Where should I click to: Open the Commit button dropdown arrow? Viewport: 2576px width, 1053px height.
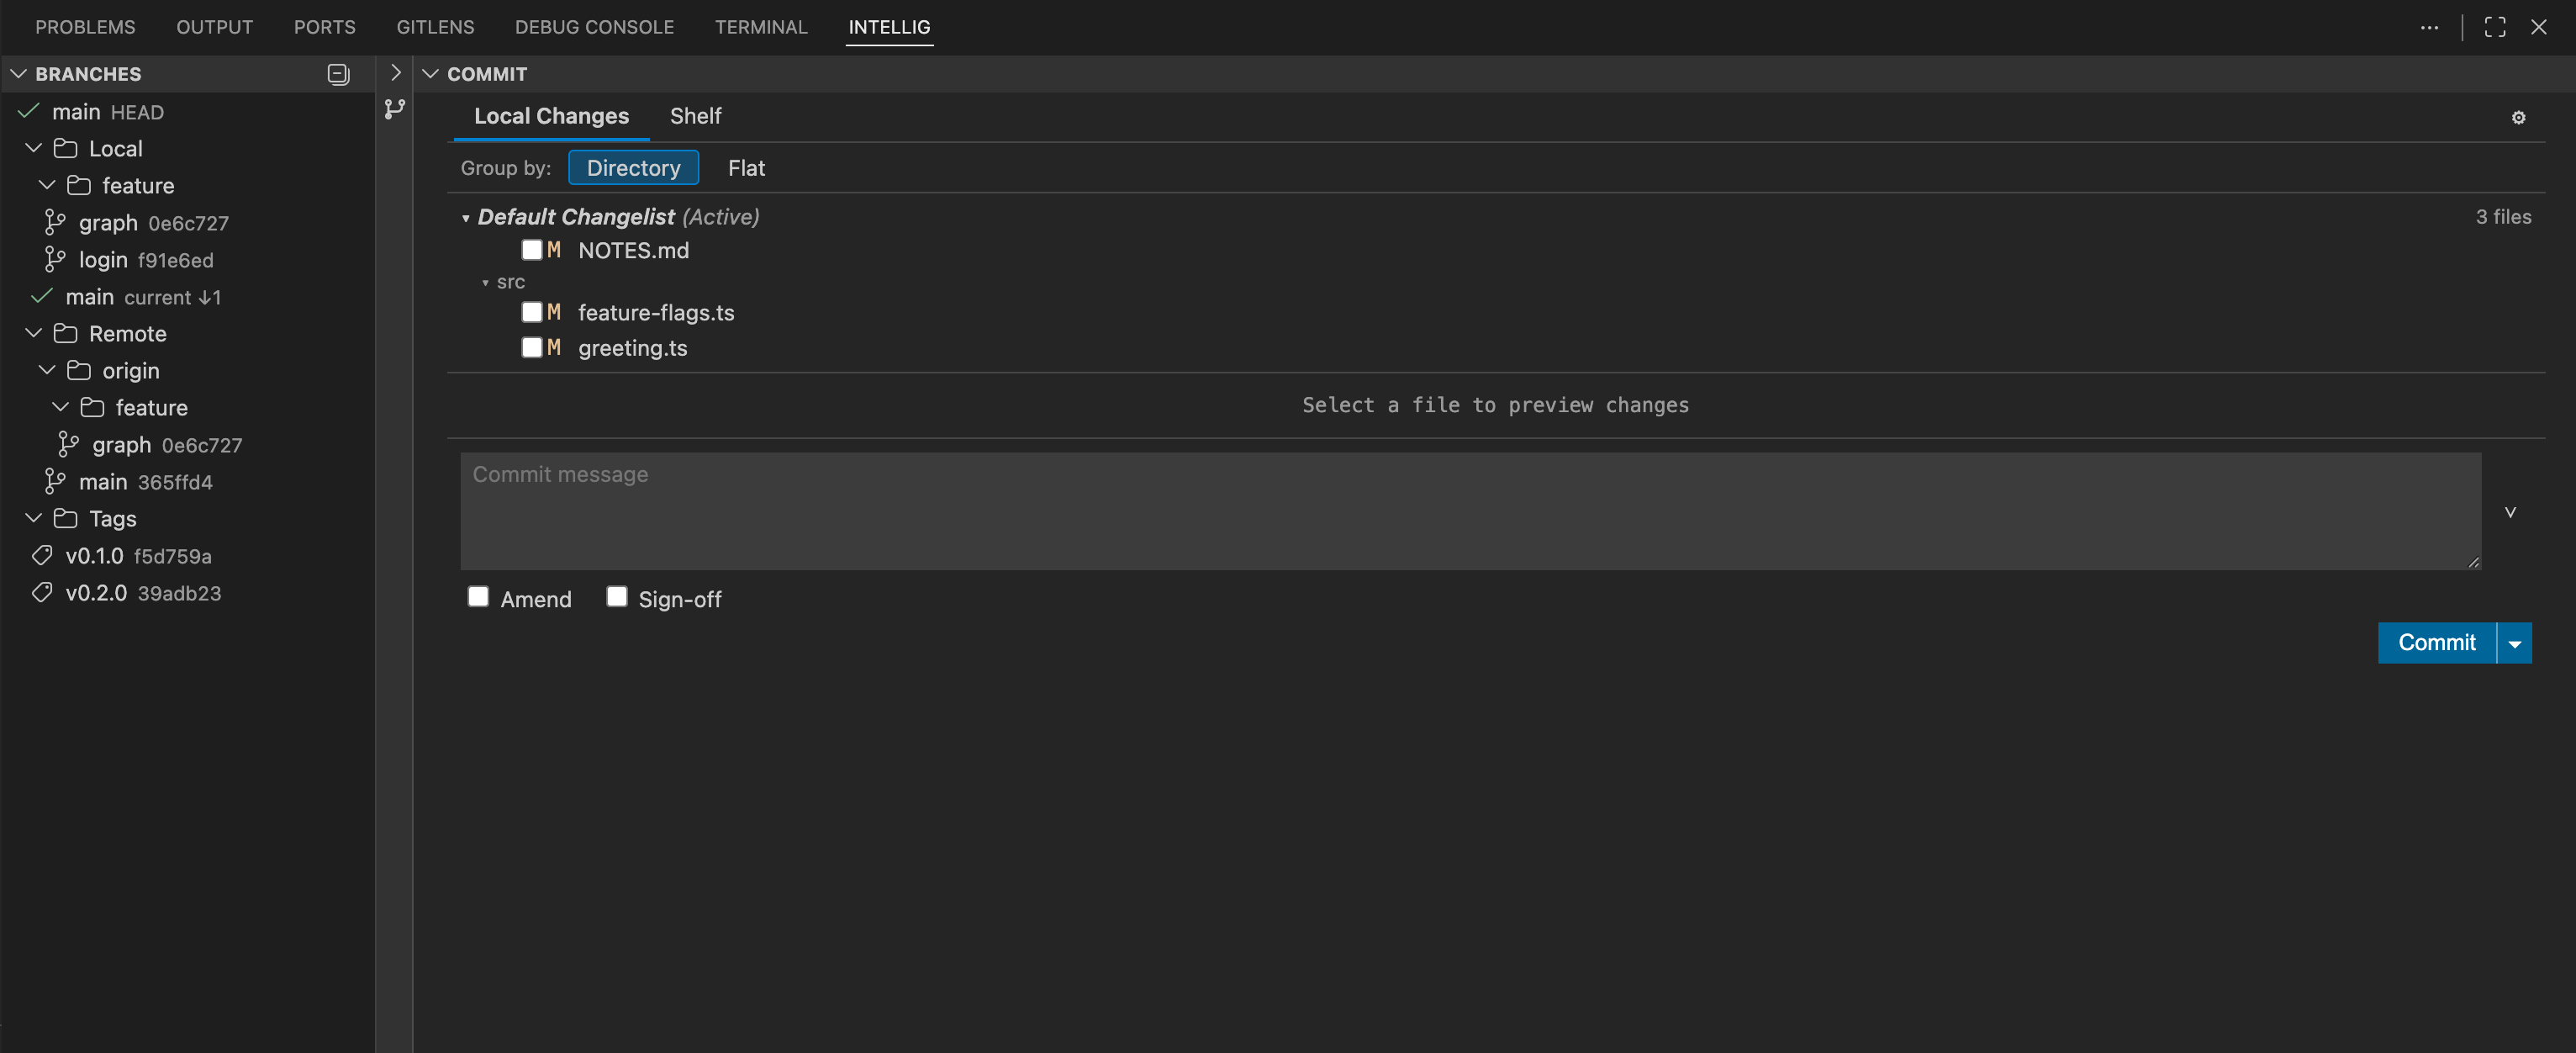click(2514, 643)
